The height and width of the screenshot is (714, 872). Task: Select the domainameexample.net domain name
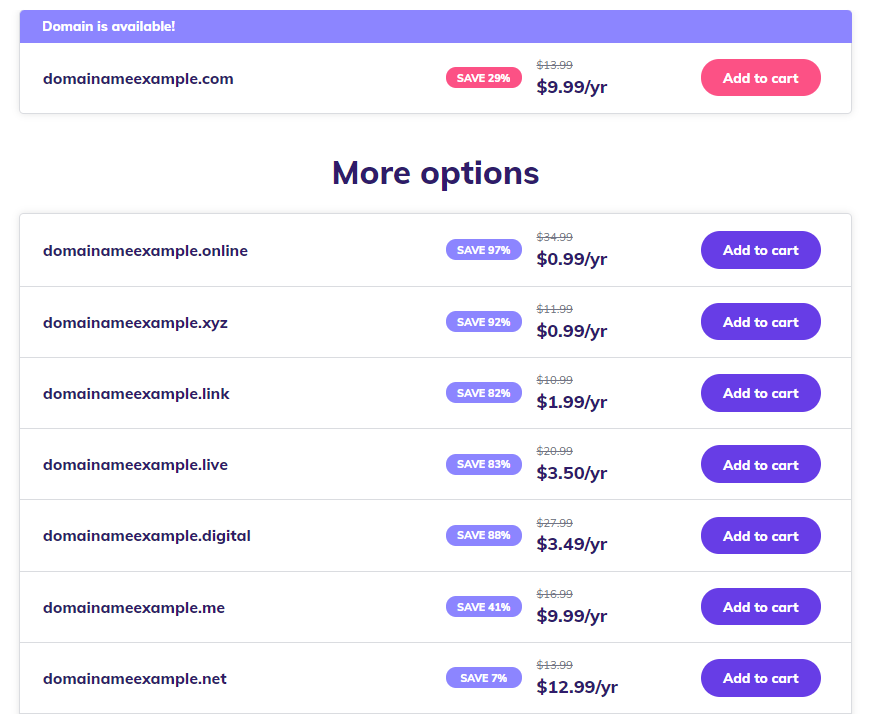click(135, 679)
